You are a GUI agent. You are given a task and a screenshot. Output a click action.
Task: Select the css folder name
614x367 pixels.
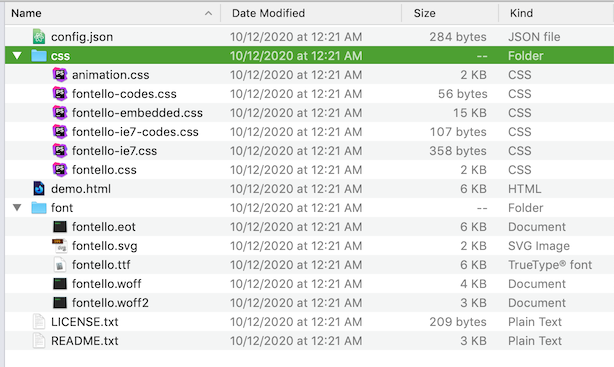(x=60, y=56)
